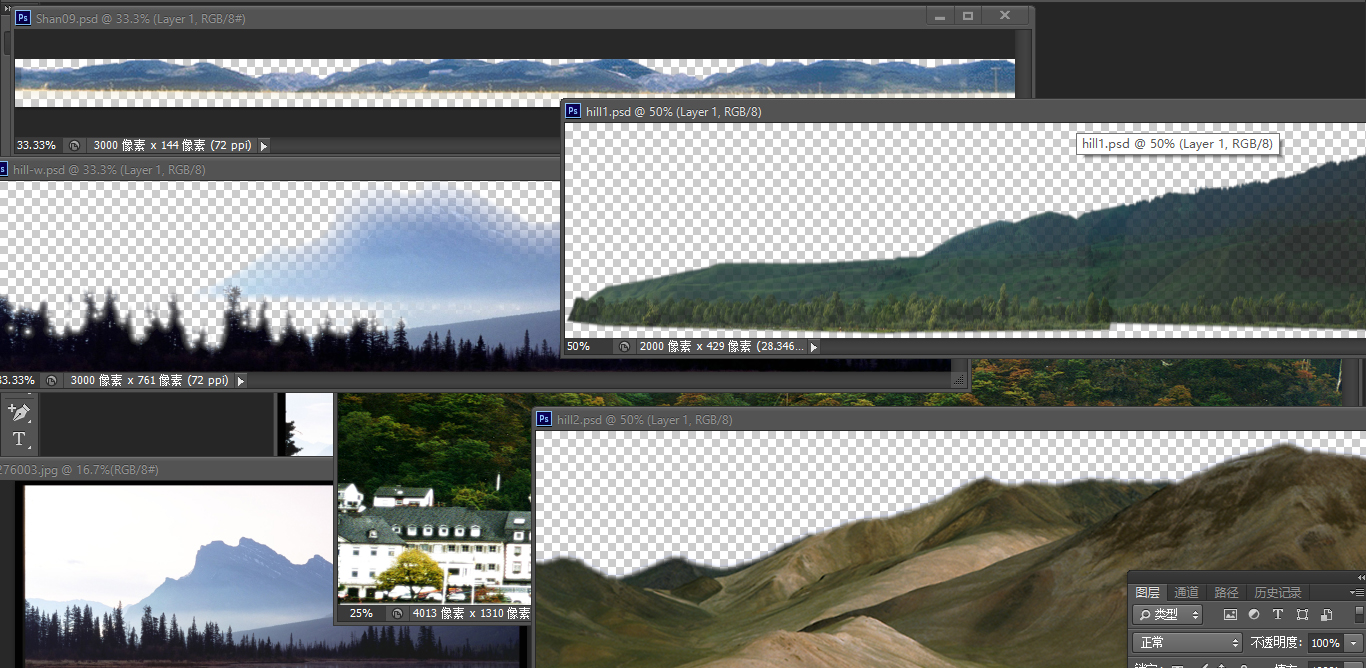
Task: Activate hill2.psd window via title bar
Action: [950, 420]
